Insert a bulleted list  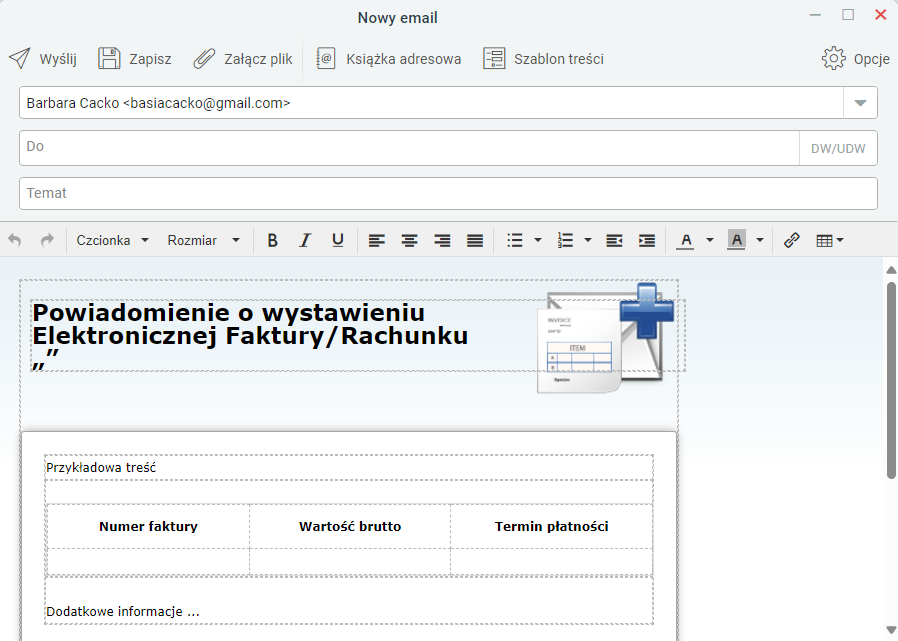(515, 241)
